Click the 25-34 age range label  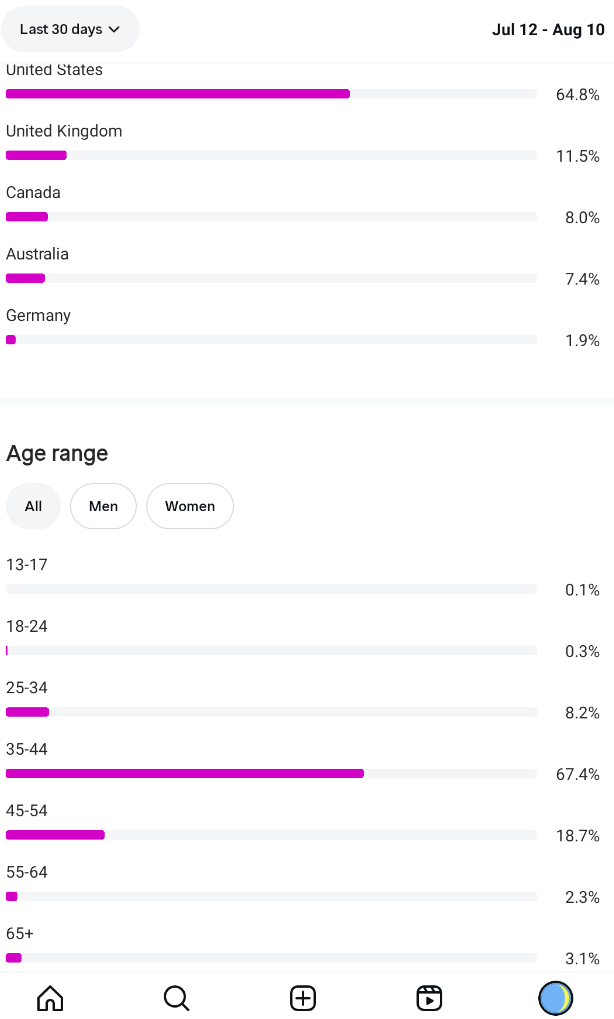pyautogui.click(x=27, y=688)
